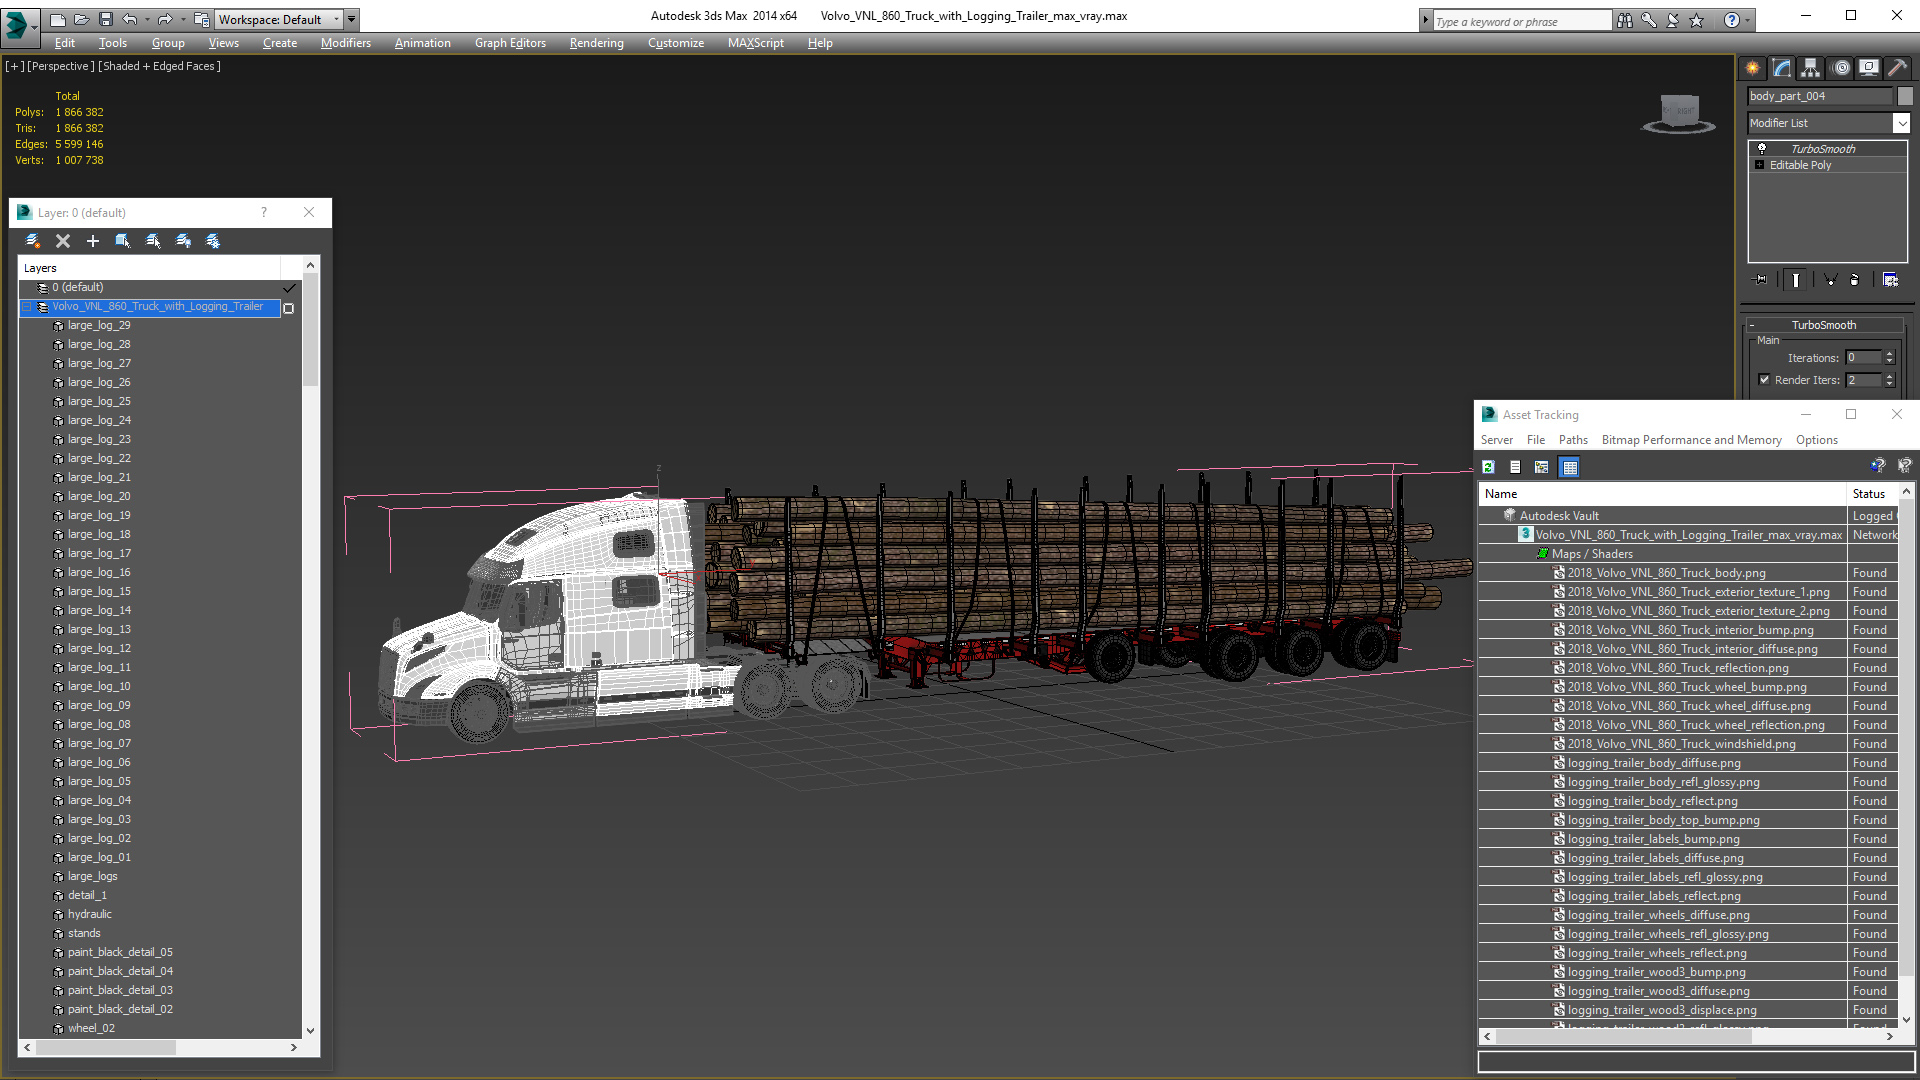Toggle Render Iters checkbox in TurboSmooth
1920x1080 pixels.
[x=1764, y=380]
